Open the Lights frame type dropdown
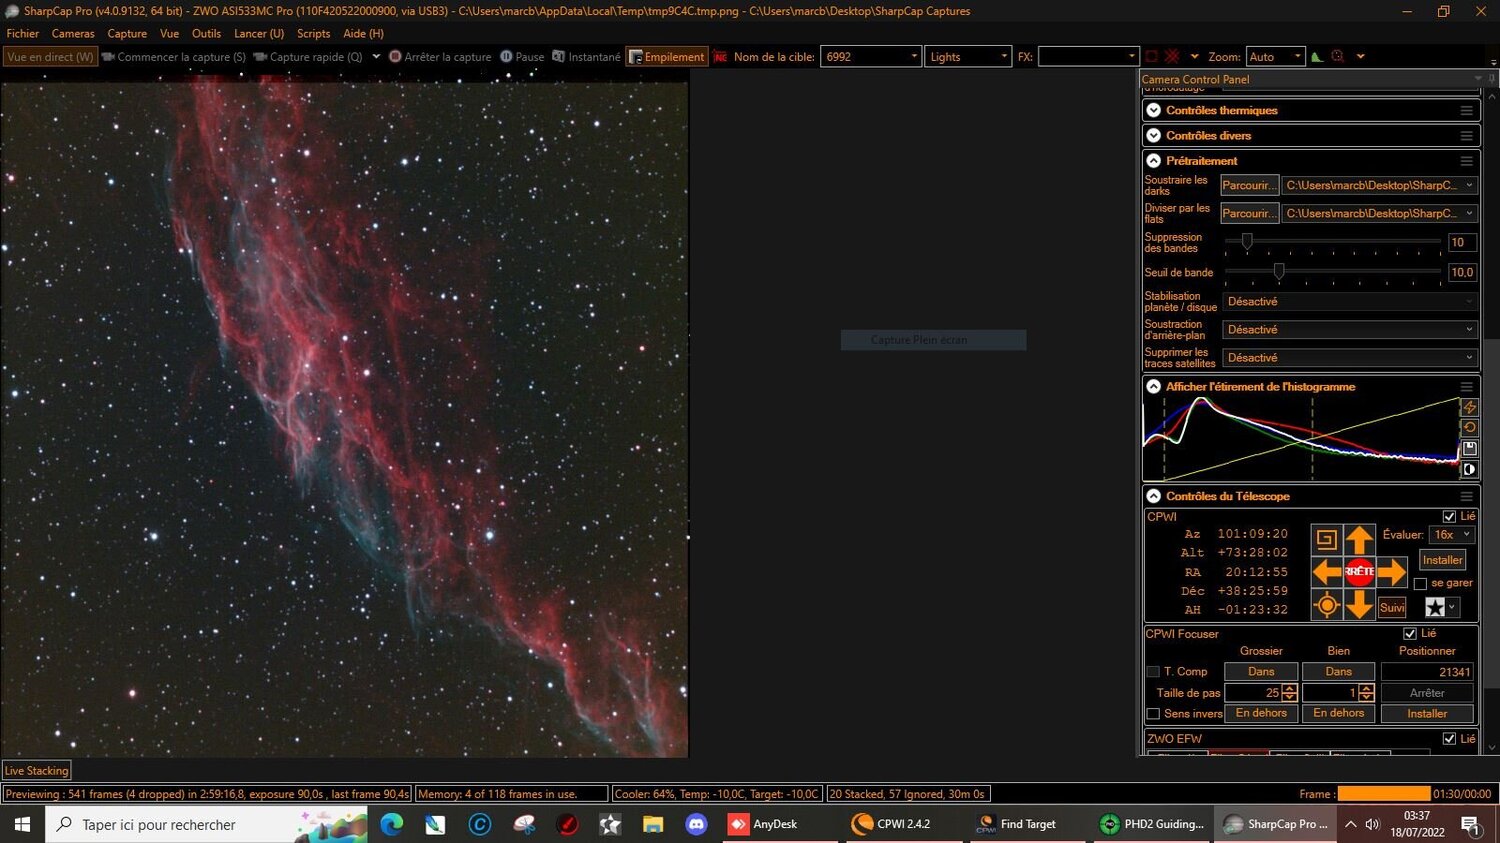This screenshot has height=843, width=1500. click(1006, 56)
